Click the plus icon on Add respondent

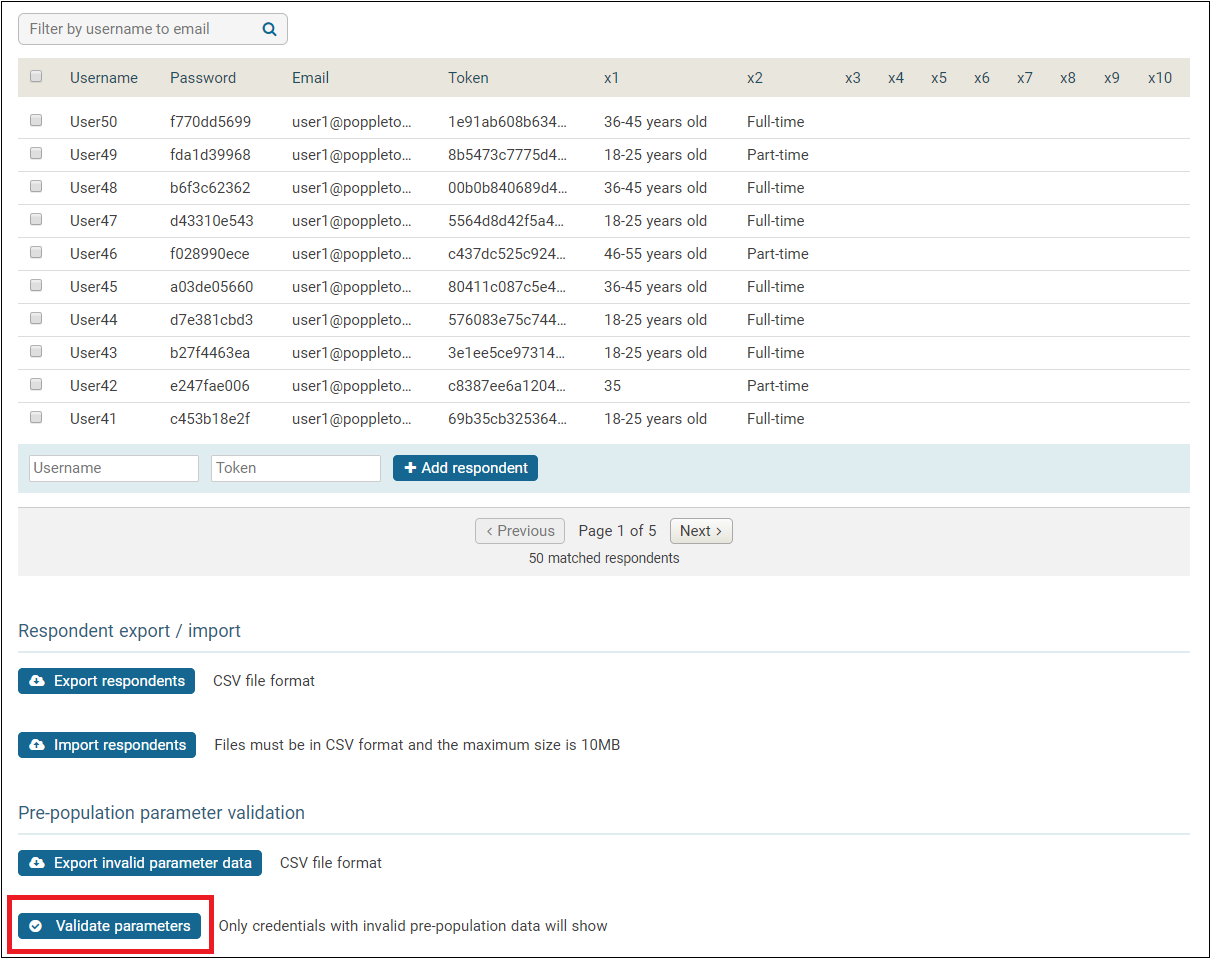(x=410, y=468)
